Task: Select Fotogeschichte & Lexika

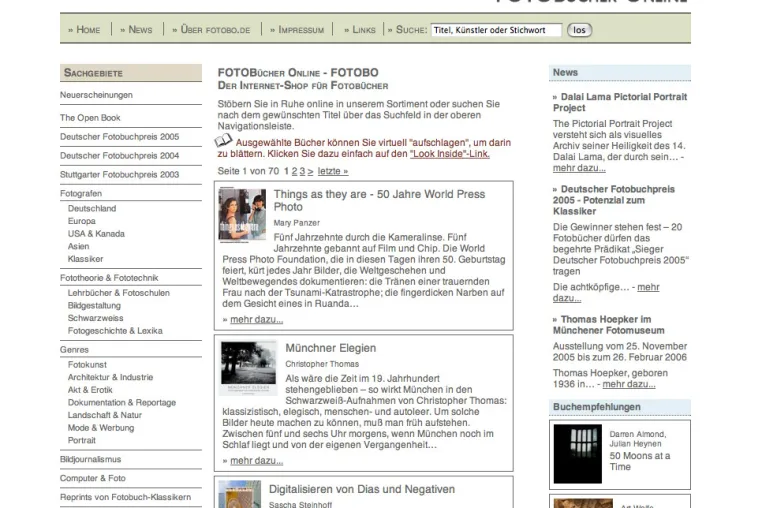Action: click(x=115, y=331)
